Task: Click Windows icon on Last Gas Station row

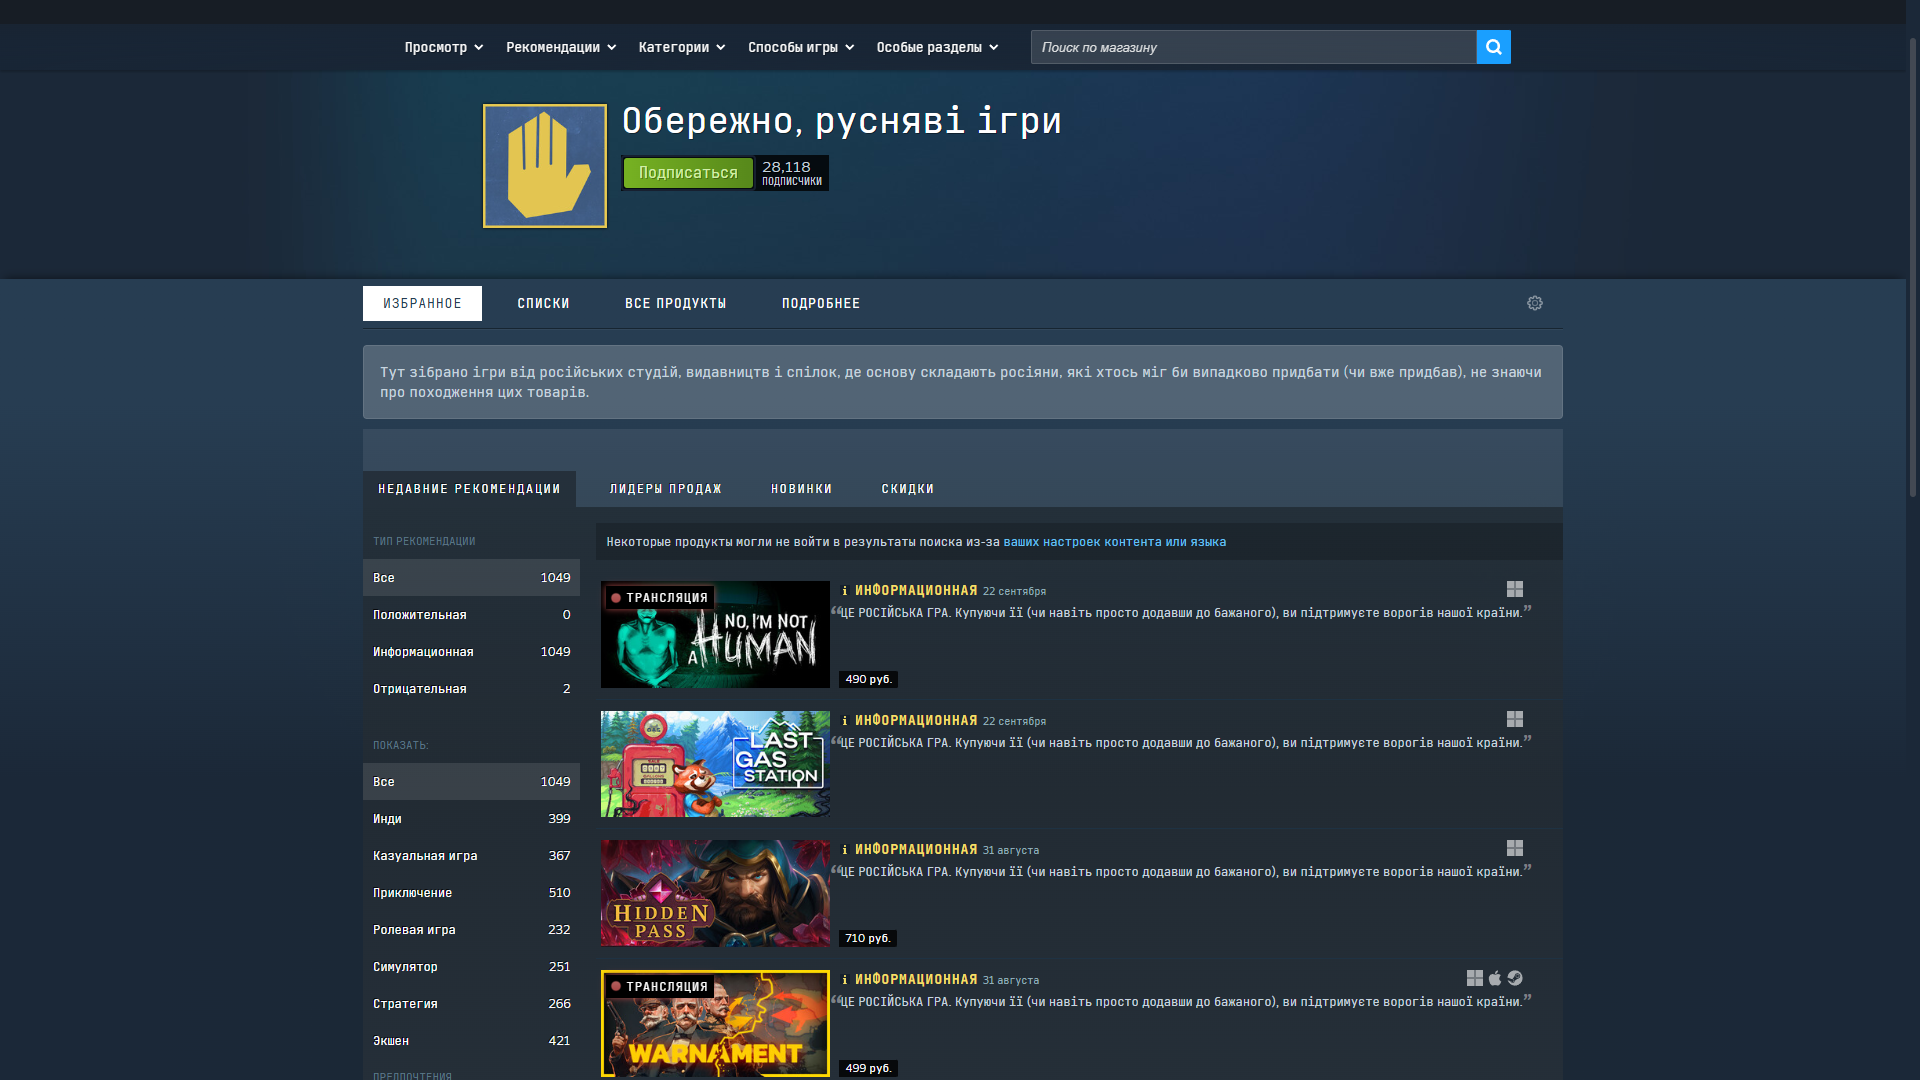Action: coord(1514,719)
